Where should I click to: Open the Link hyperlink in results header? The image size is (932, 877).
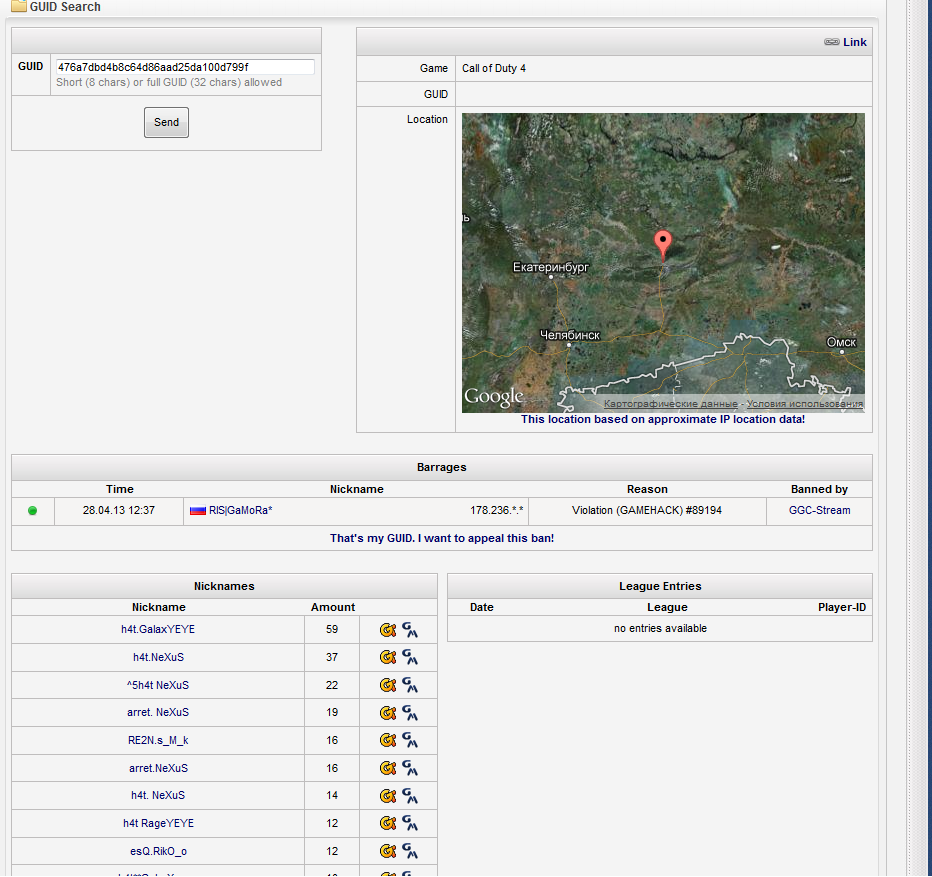(x=855, y=42)
